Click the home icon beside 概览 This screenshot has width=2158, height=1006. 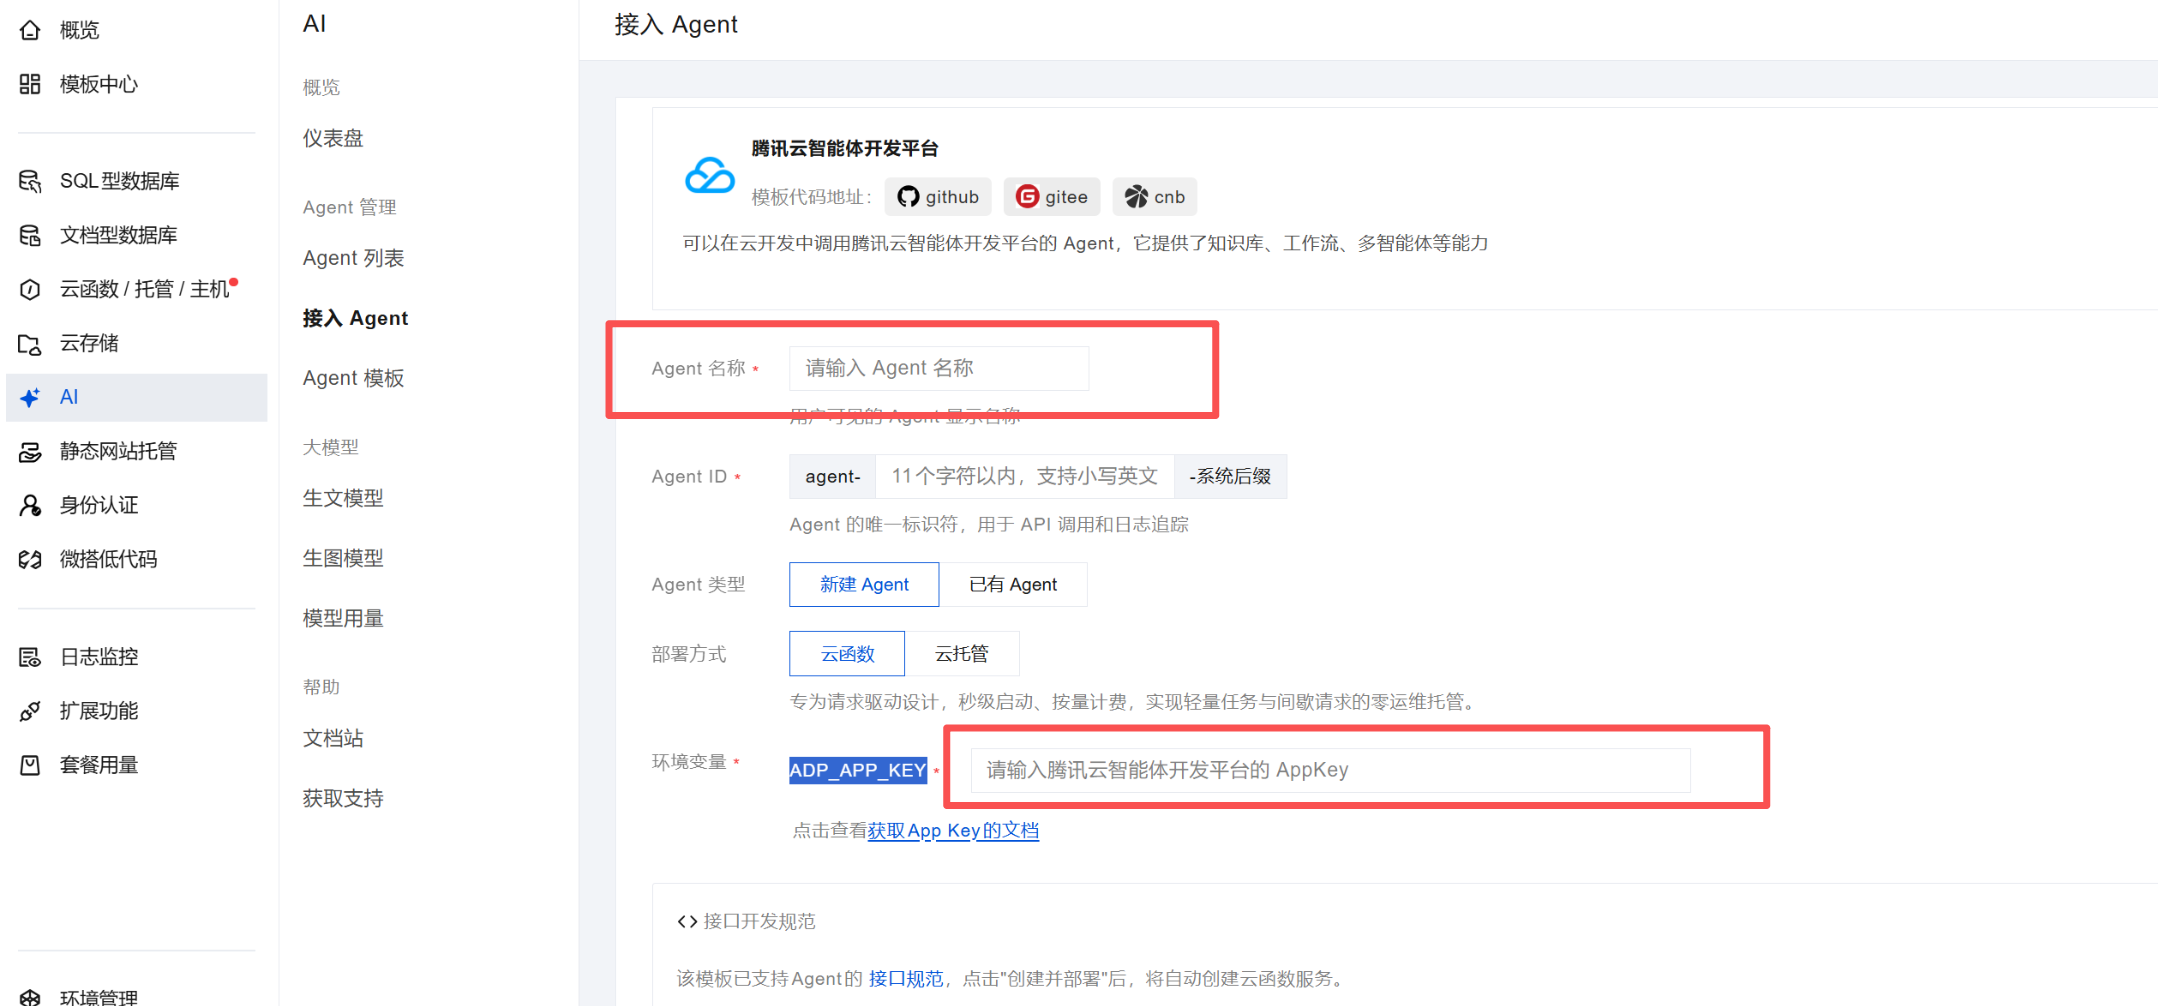(x=30, y=30)
